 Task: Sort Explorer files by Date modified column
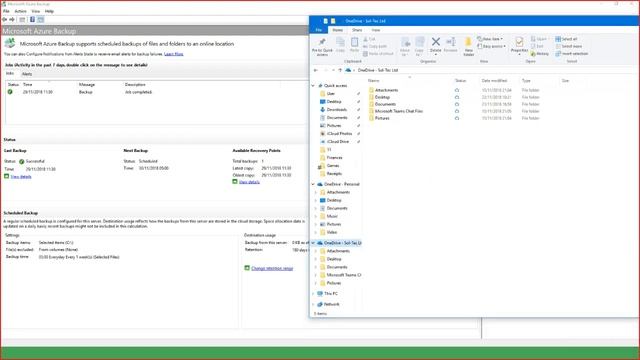click(494, 81)
